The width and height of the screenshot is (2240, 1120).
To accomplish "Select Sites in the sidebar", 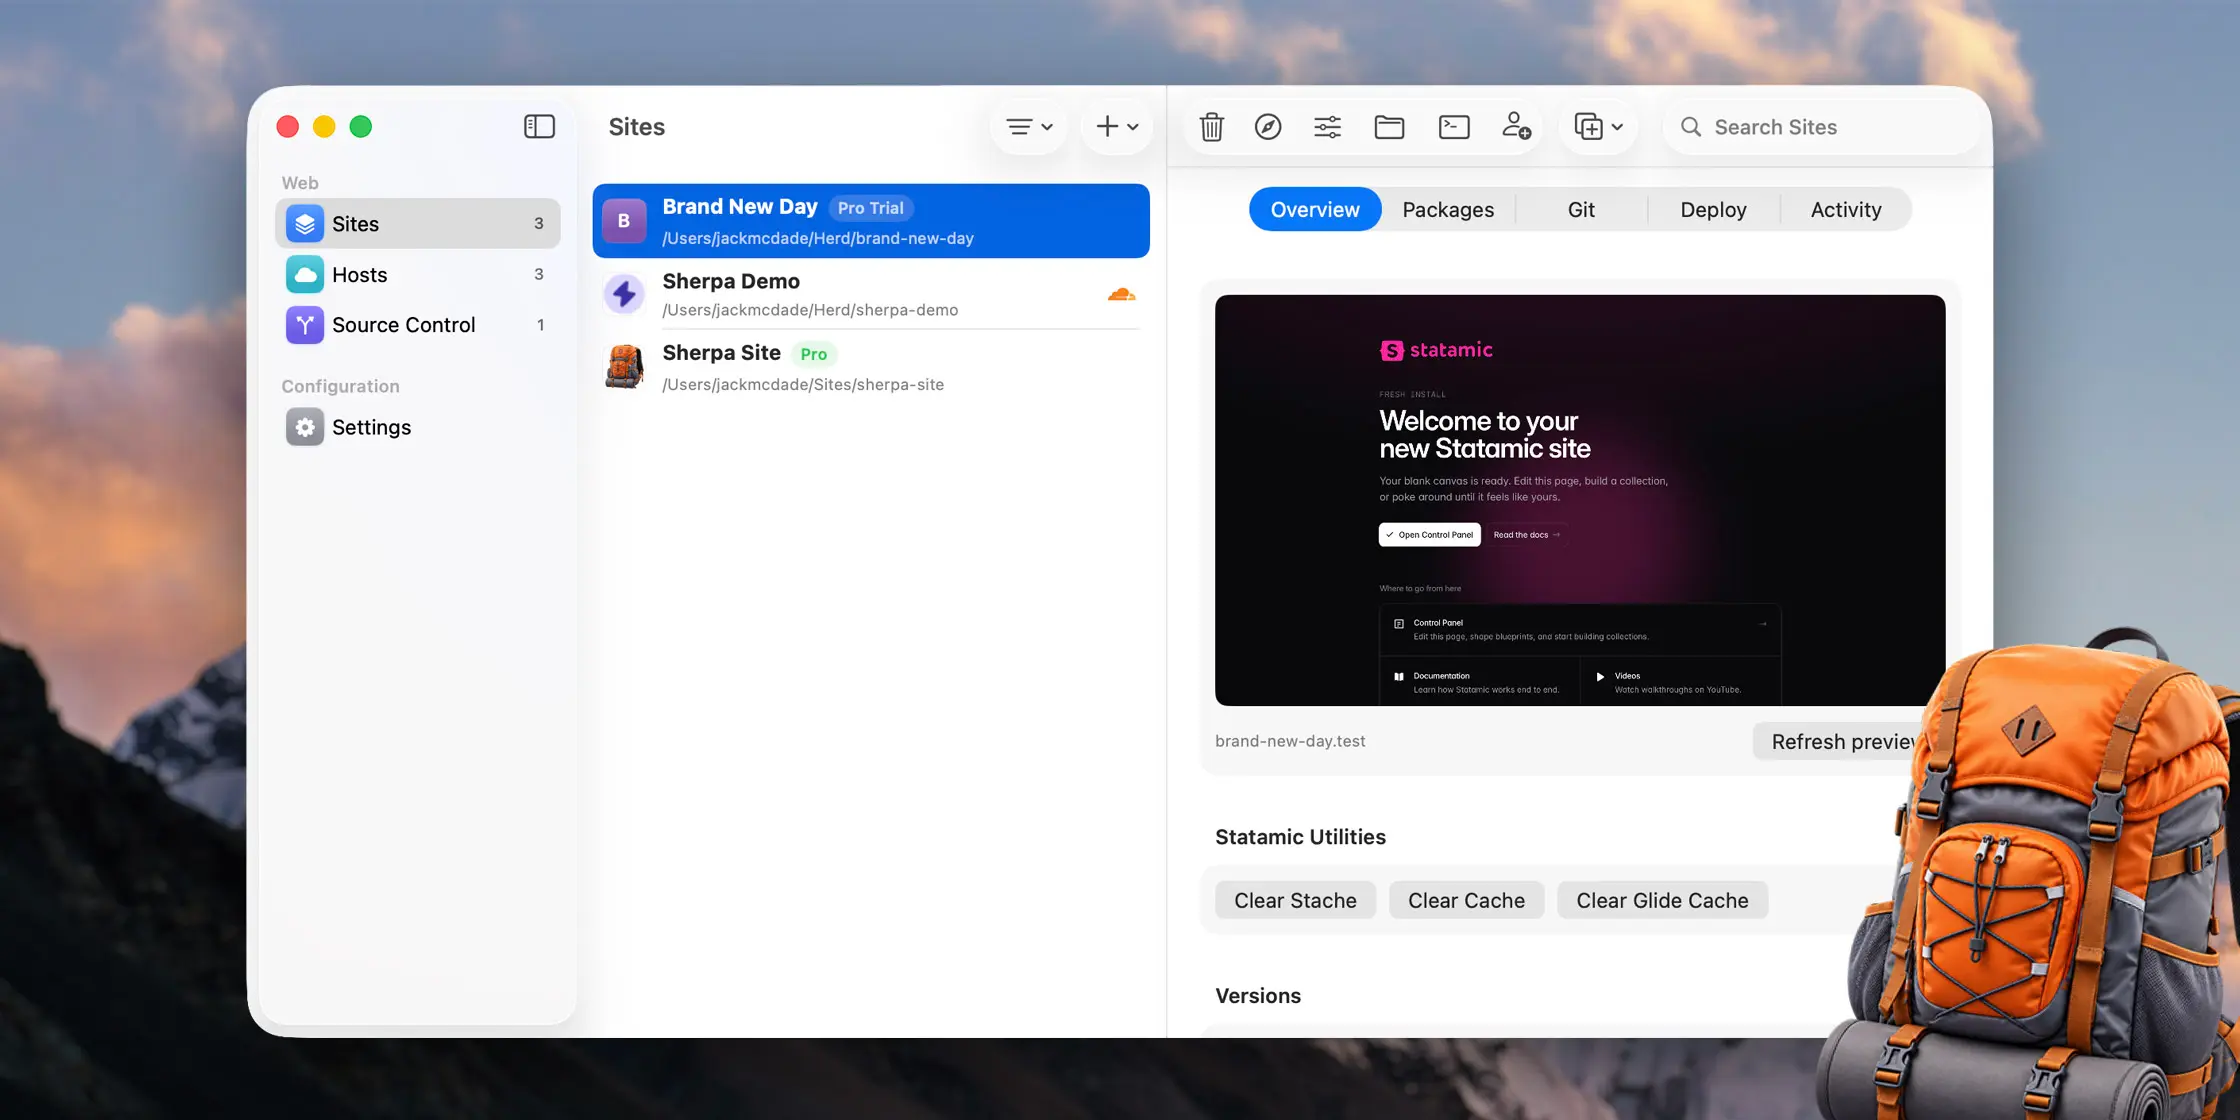I will click(x=418, y=224).
